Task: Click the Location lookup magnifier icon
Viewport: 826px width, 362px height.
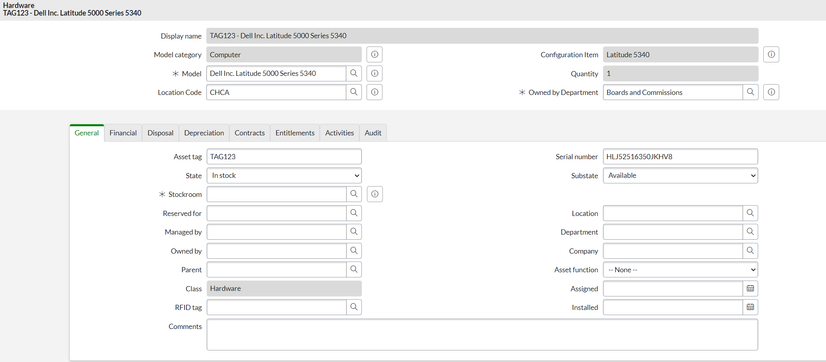Action: click(751, 213)
